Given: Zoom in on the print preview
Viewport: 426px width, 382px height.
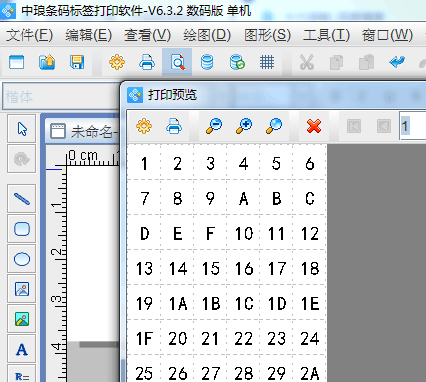Looking at the screenshot, I should click(x=244, y=126).
